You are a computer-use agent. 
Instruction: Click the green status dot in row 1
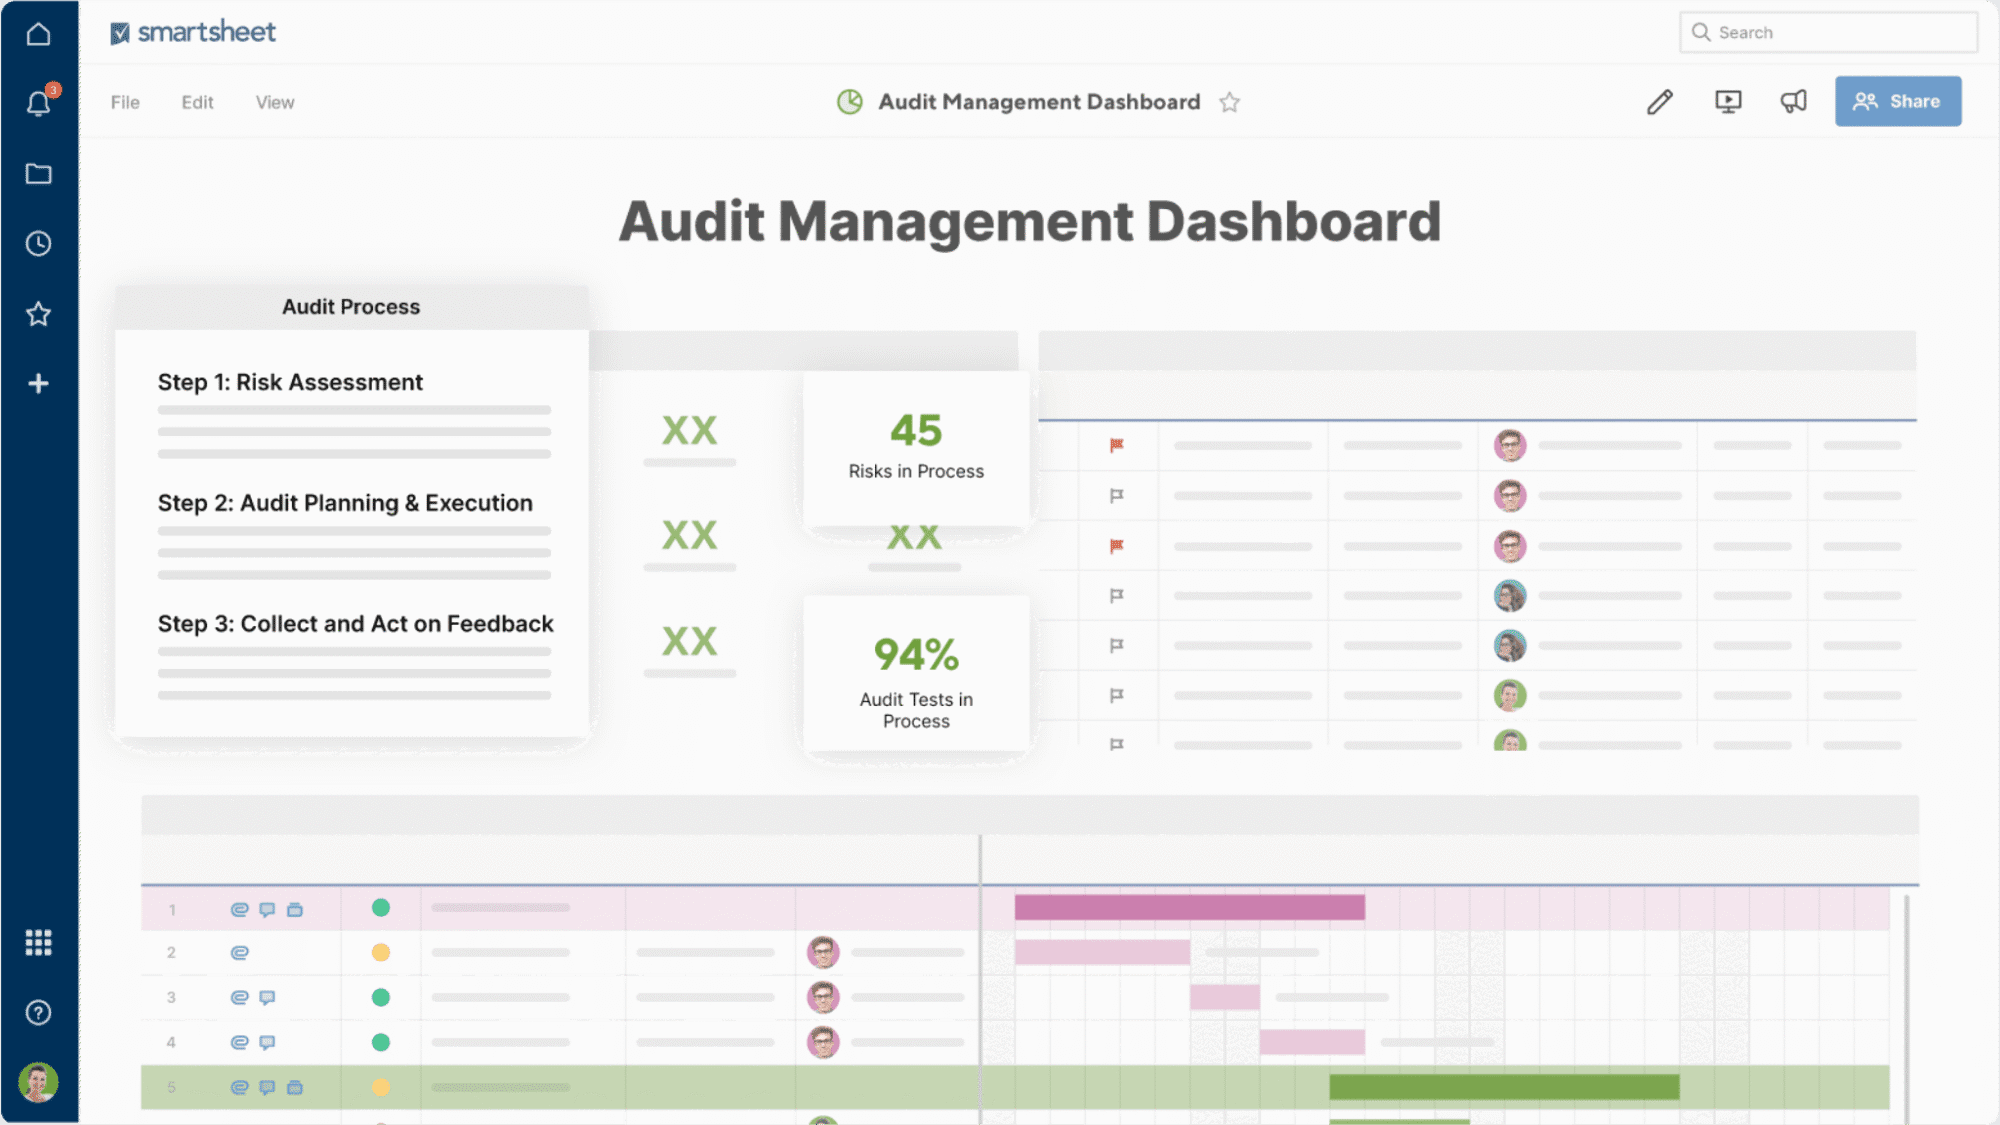point(381,908)
